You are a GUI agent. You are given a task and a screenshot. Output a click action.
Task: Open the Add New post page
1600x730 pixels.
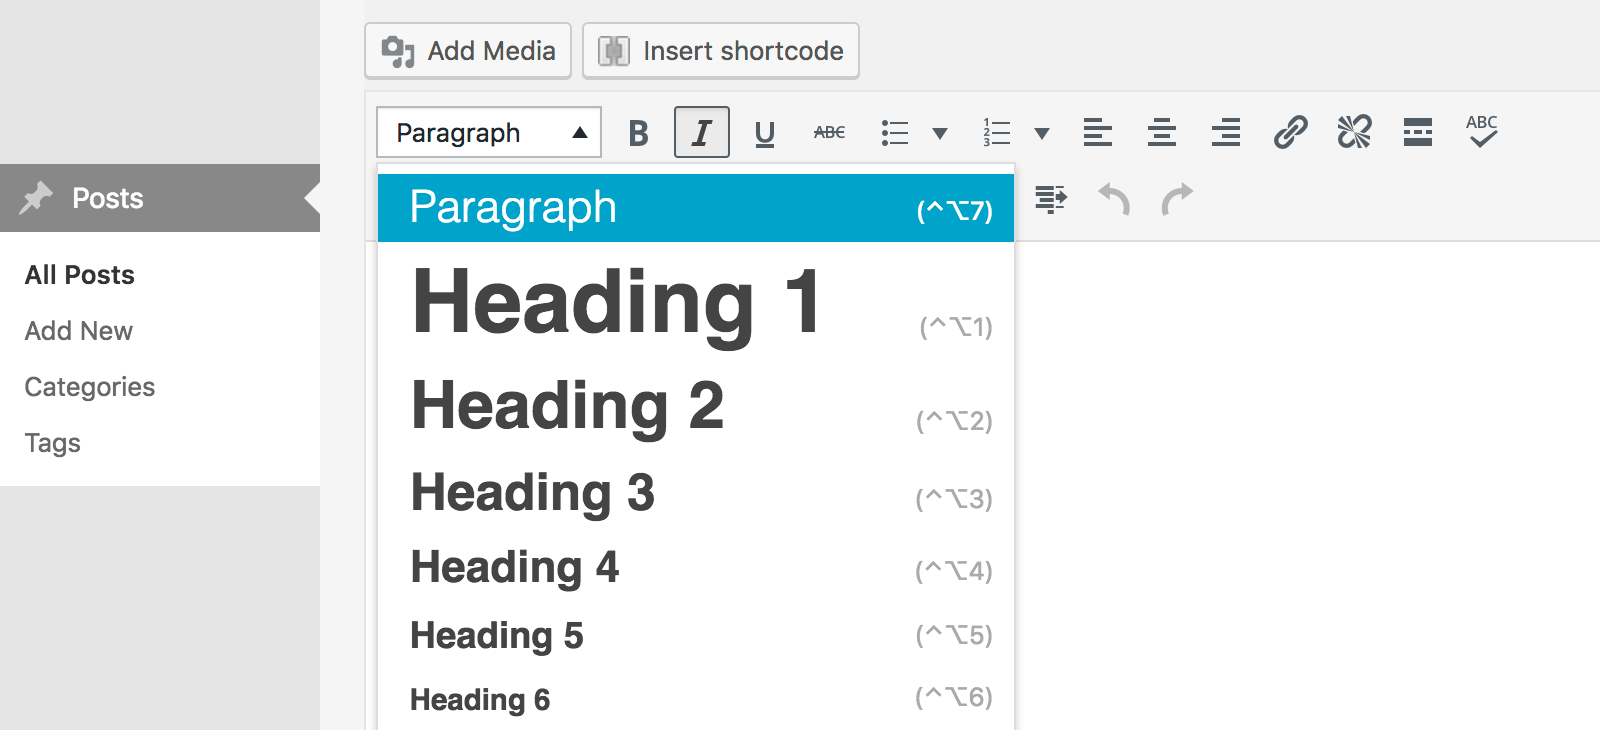point(79,331)
